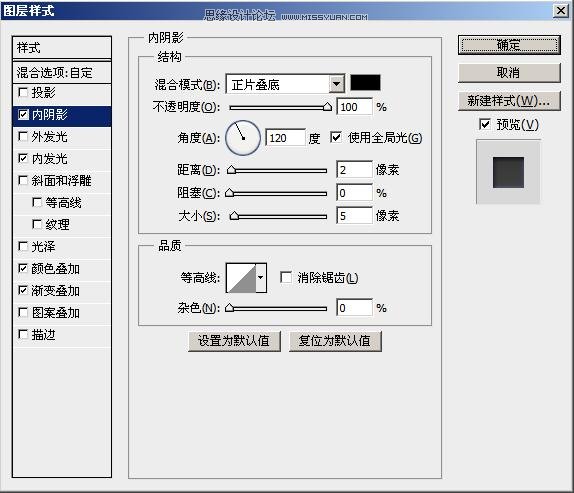Click the 设置为默认值 button
This screenshot has height=493, width=574.
(x=234, y=341)
